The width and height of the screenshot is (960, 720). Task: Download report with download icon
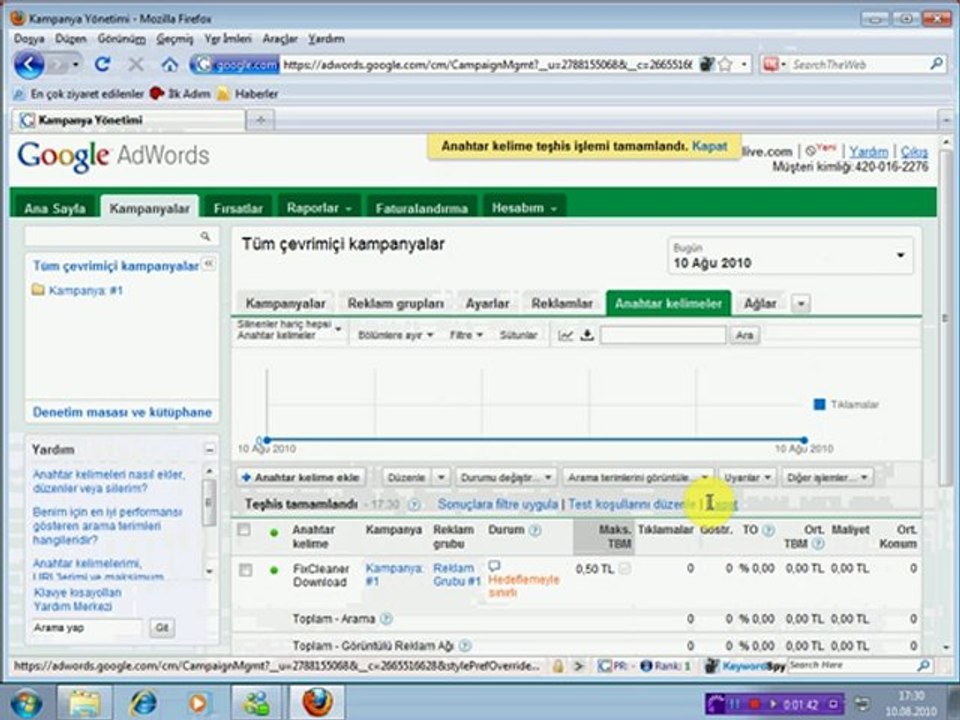tap(587, 335)
